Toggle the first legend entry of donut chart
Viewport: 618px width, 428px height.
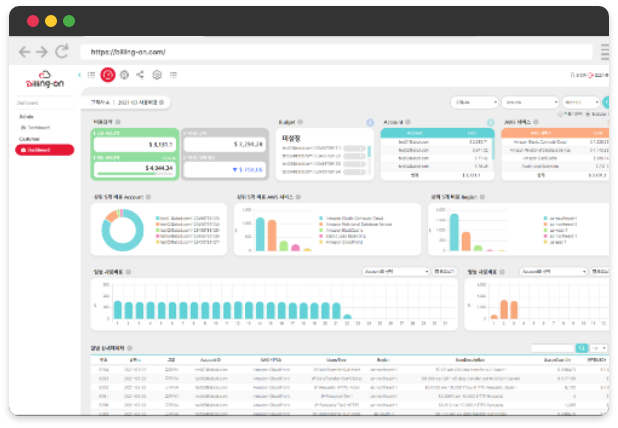[157, 217]
